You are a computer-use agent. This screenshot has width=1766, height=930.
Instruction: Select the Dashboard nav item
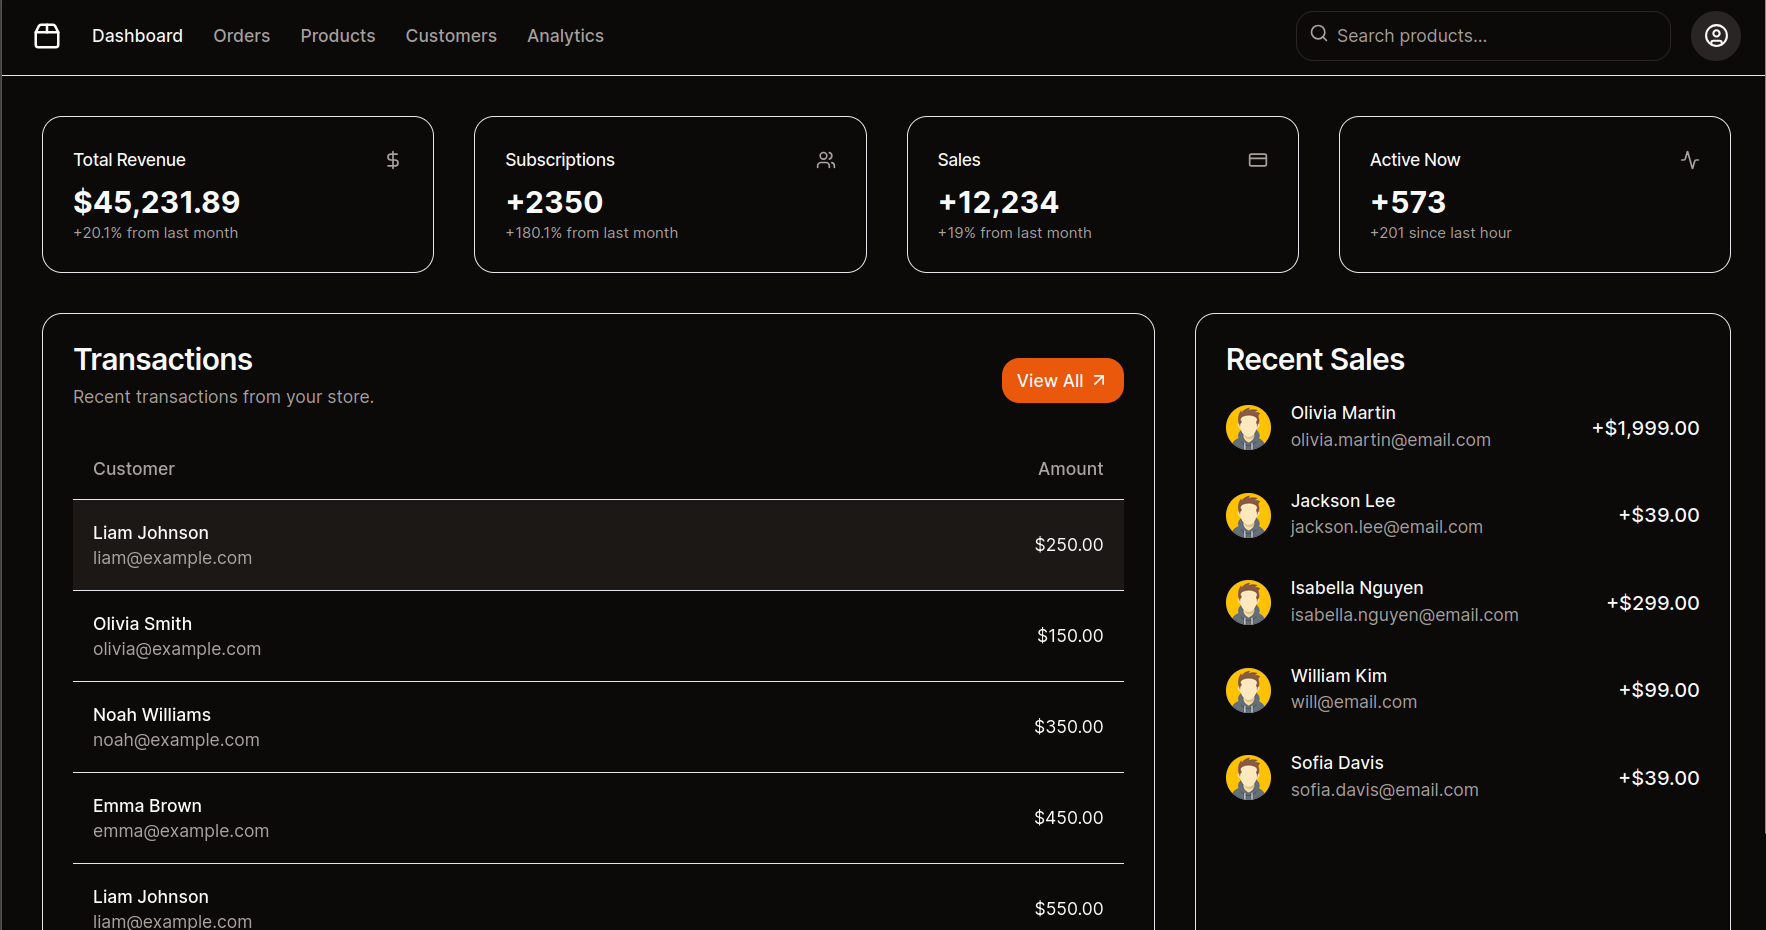pyautogui.click(x=137, y=36)
